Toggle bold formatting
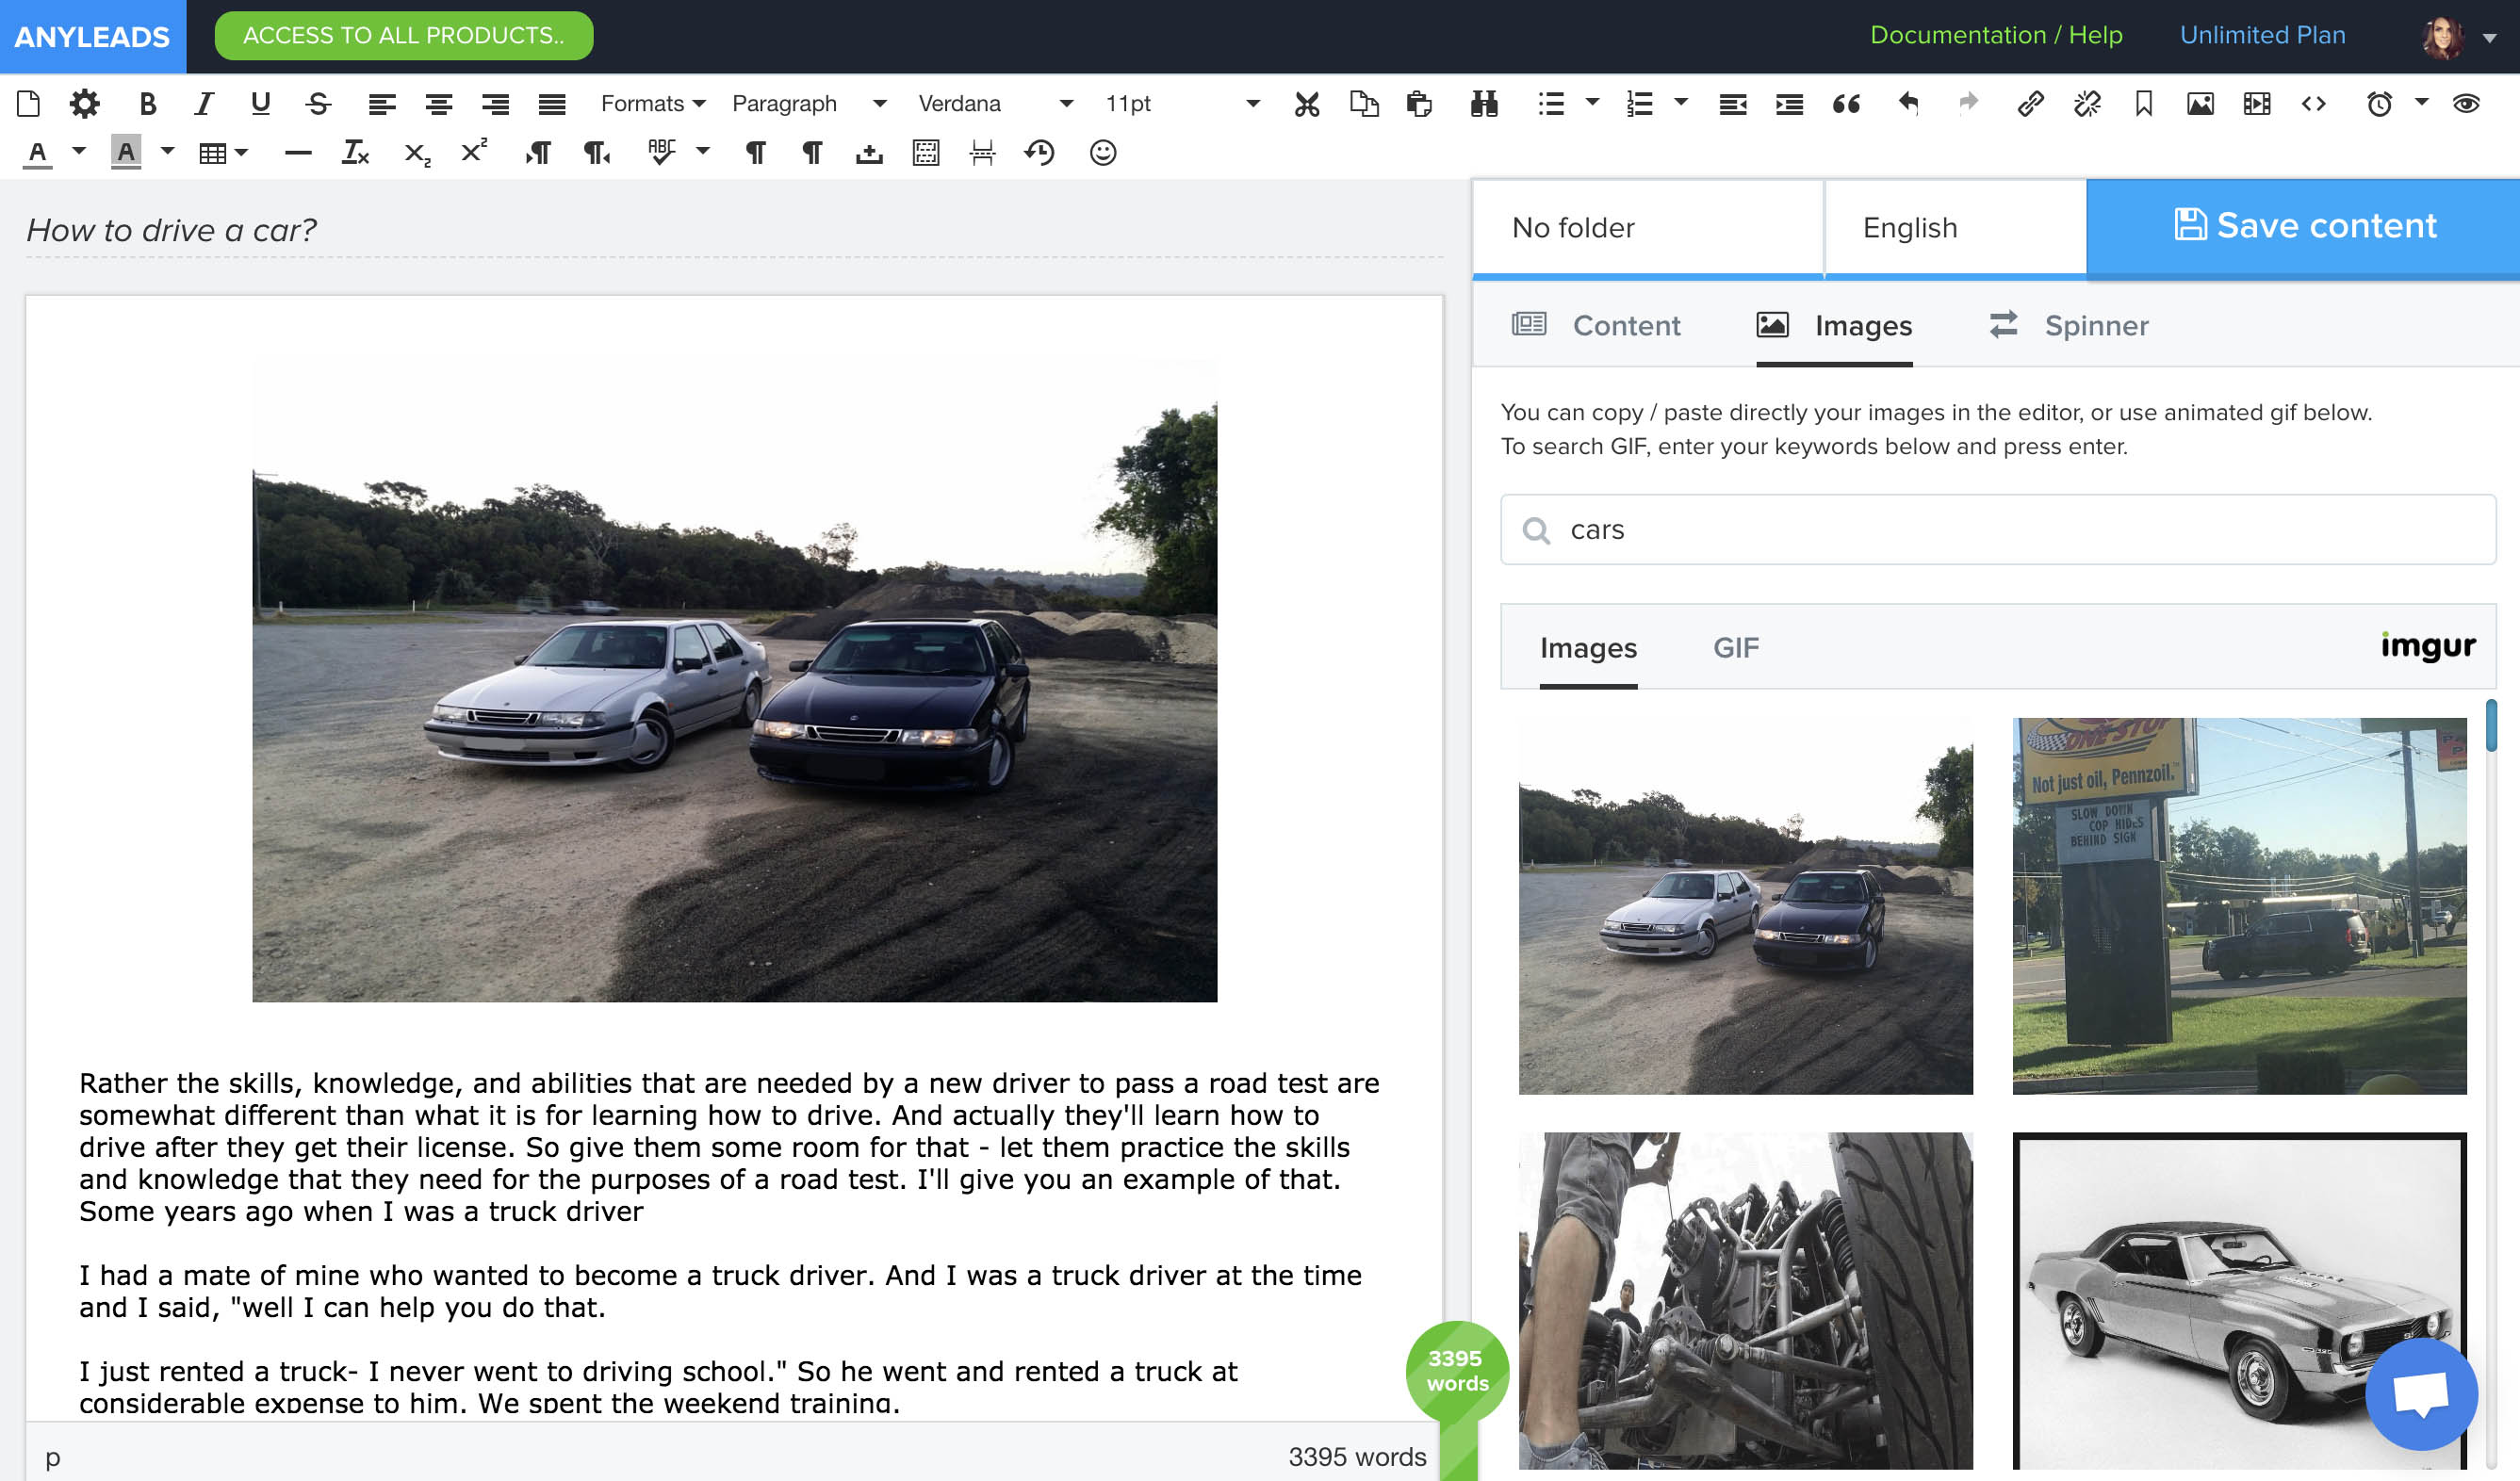 148,103
